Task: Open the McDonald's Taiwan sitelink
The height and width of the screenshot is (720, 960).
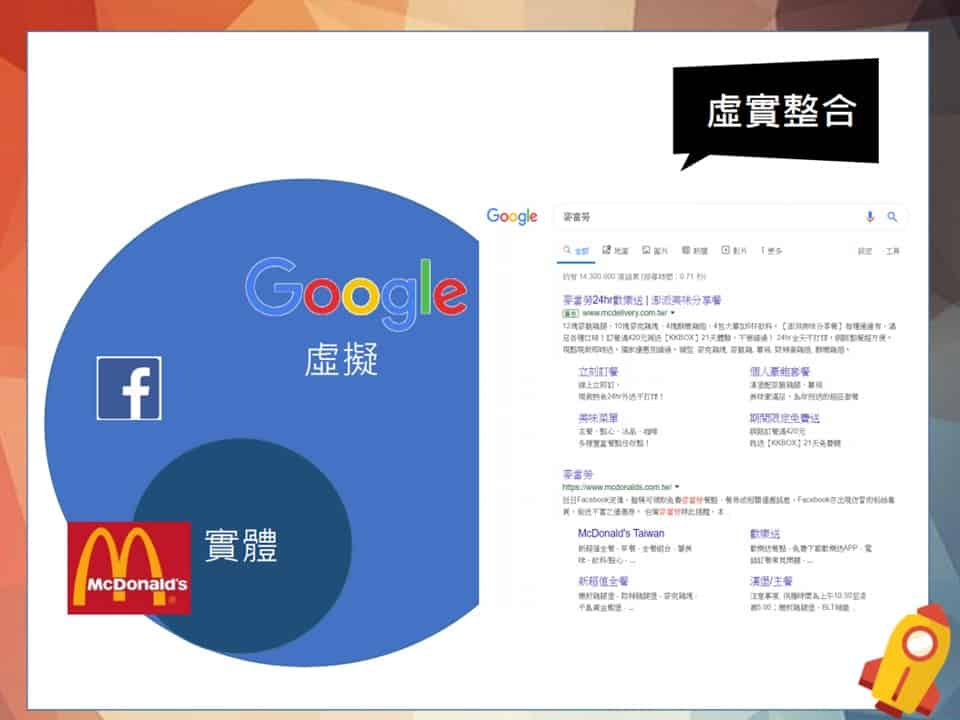Action: click(x=621, y=533)
